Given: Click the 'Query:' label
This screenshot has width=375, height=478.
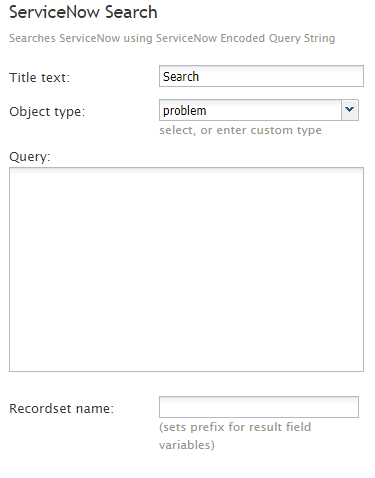Looking at the screenshot, I should (30, 156).
